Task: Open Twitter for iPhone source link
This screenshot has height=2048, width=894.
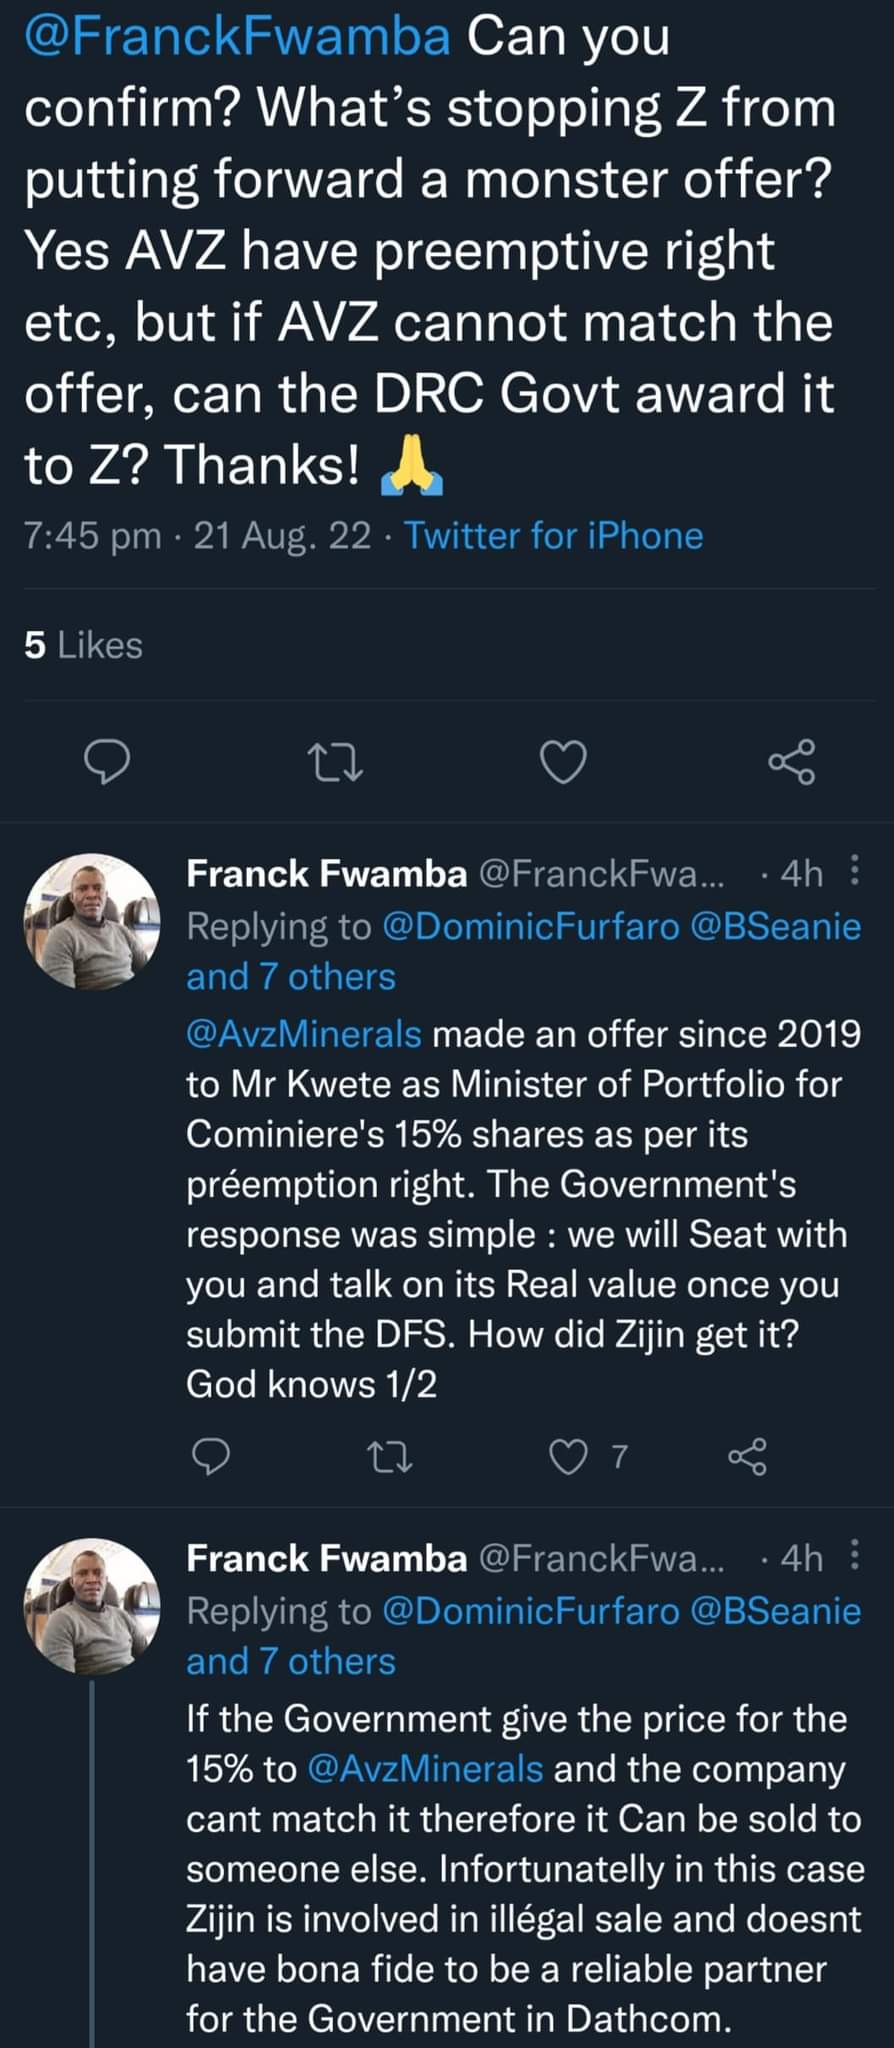Action: pos(553,536)
